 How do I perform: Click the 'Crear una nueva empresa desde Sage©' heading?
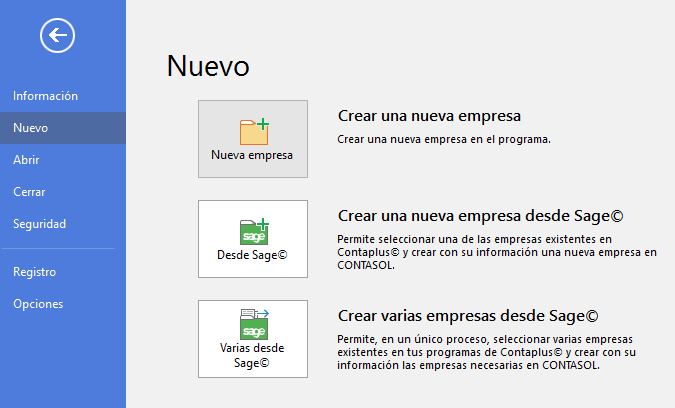click(480, 216)
